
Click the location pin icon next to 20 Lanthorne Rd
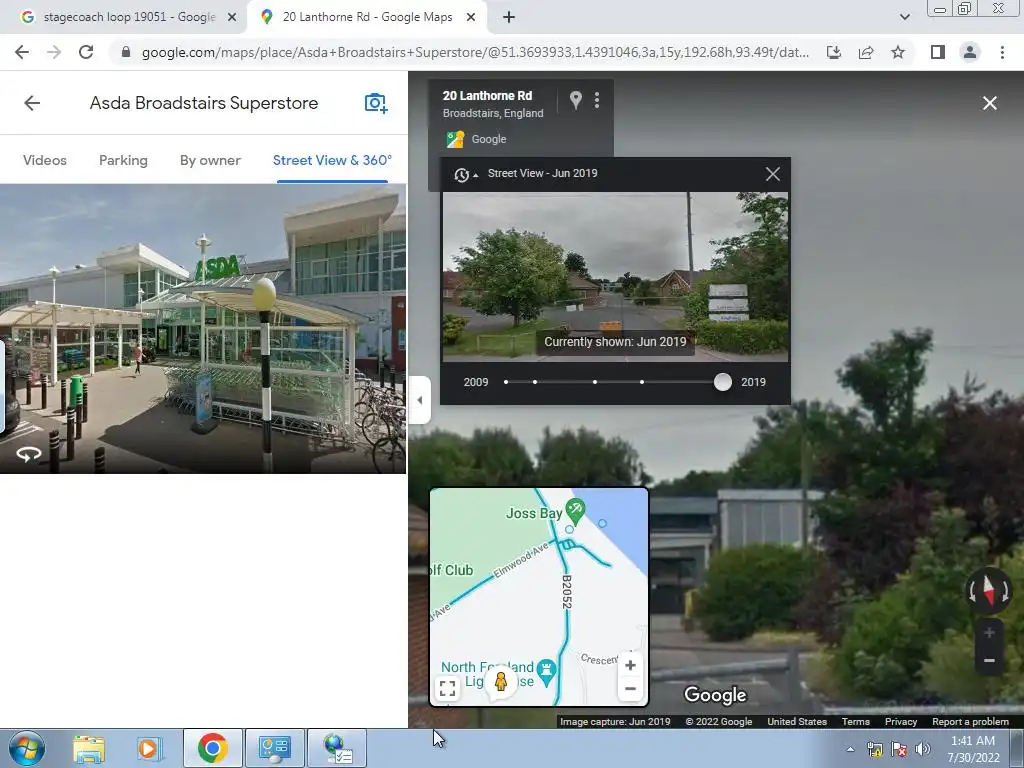pyautogui.click(x=575, y=100)
